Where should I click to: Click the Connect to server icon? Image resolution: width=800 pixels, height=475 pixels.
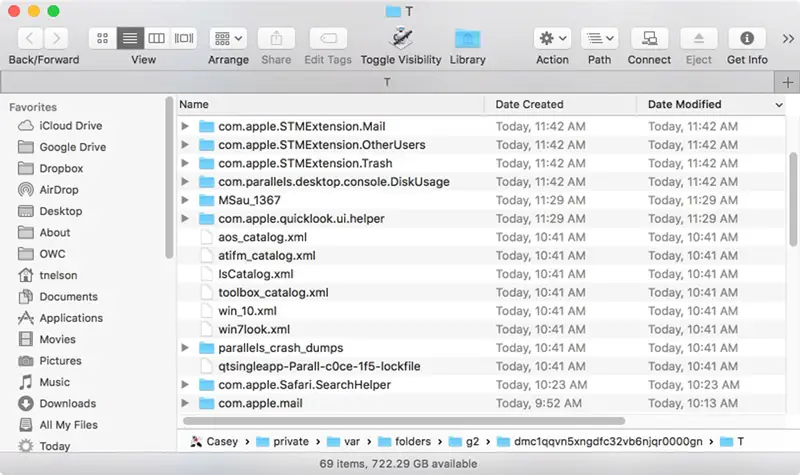point(649,38)
